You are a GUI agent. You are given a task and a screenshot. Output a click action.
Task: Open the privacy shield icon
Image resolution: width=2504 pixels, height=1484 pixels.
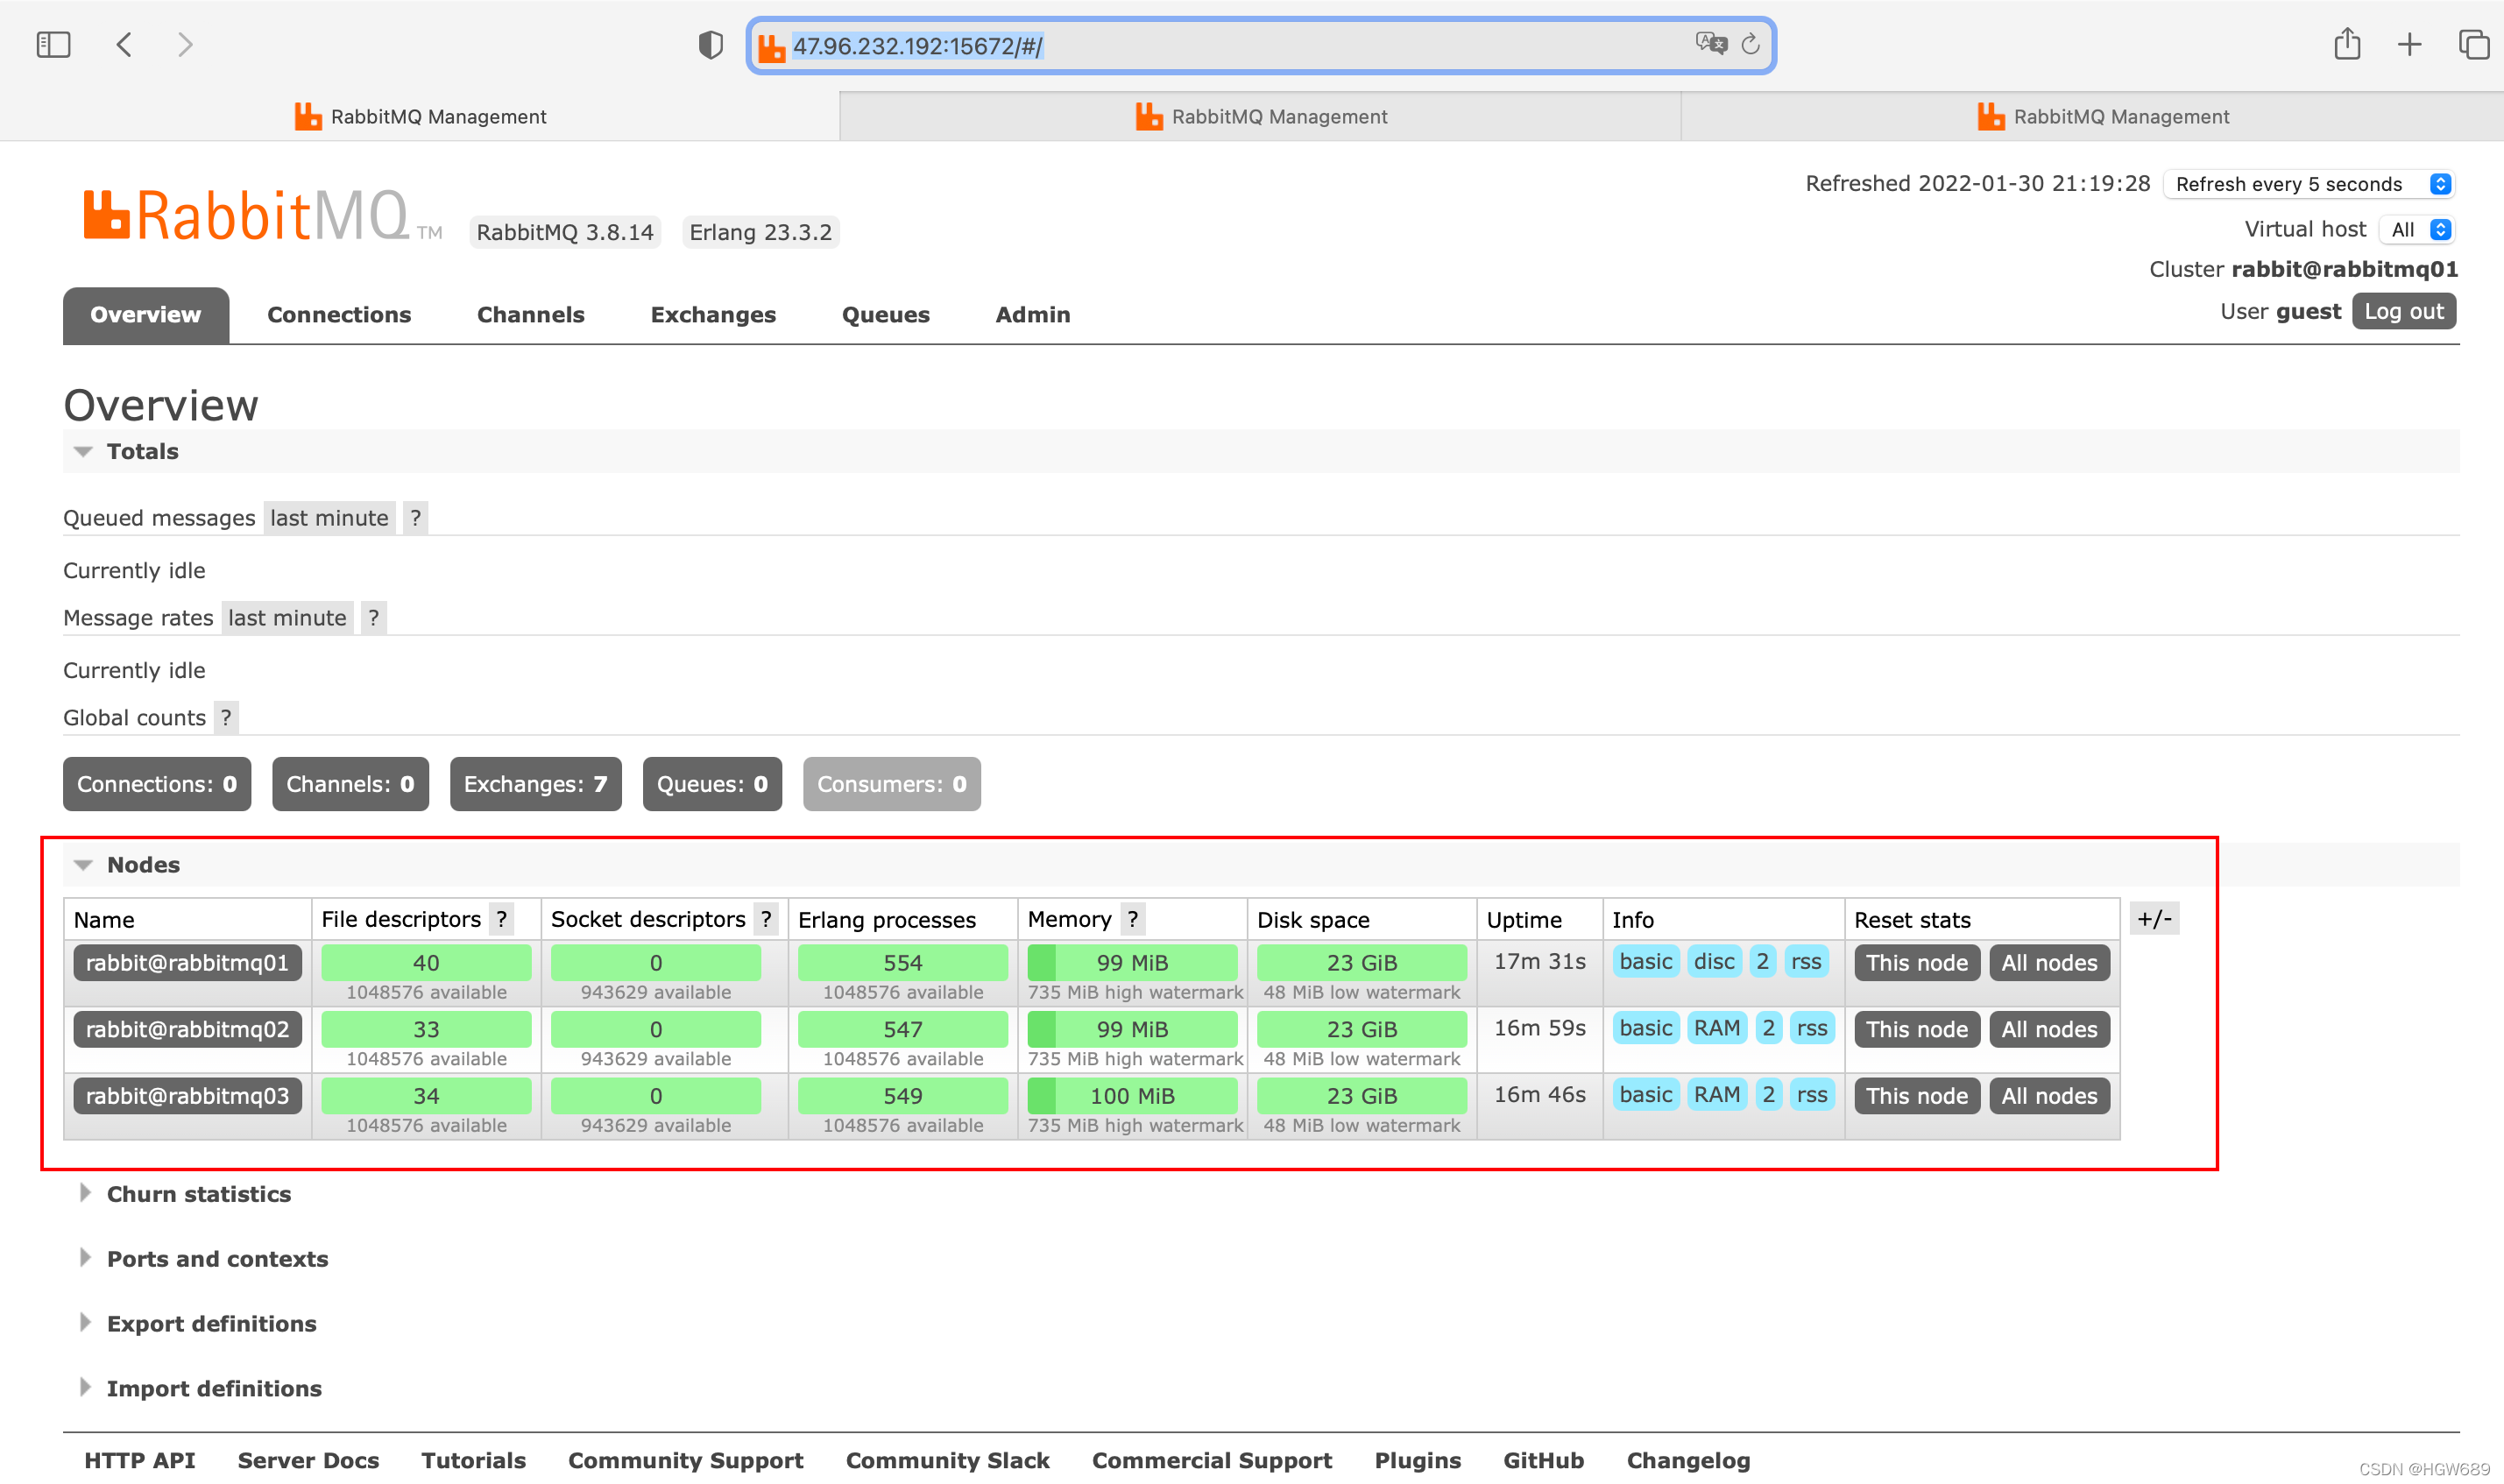coord(710,45)
